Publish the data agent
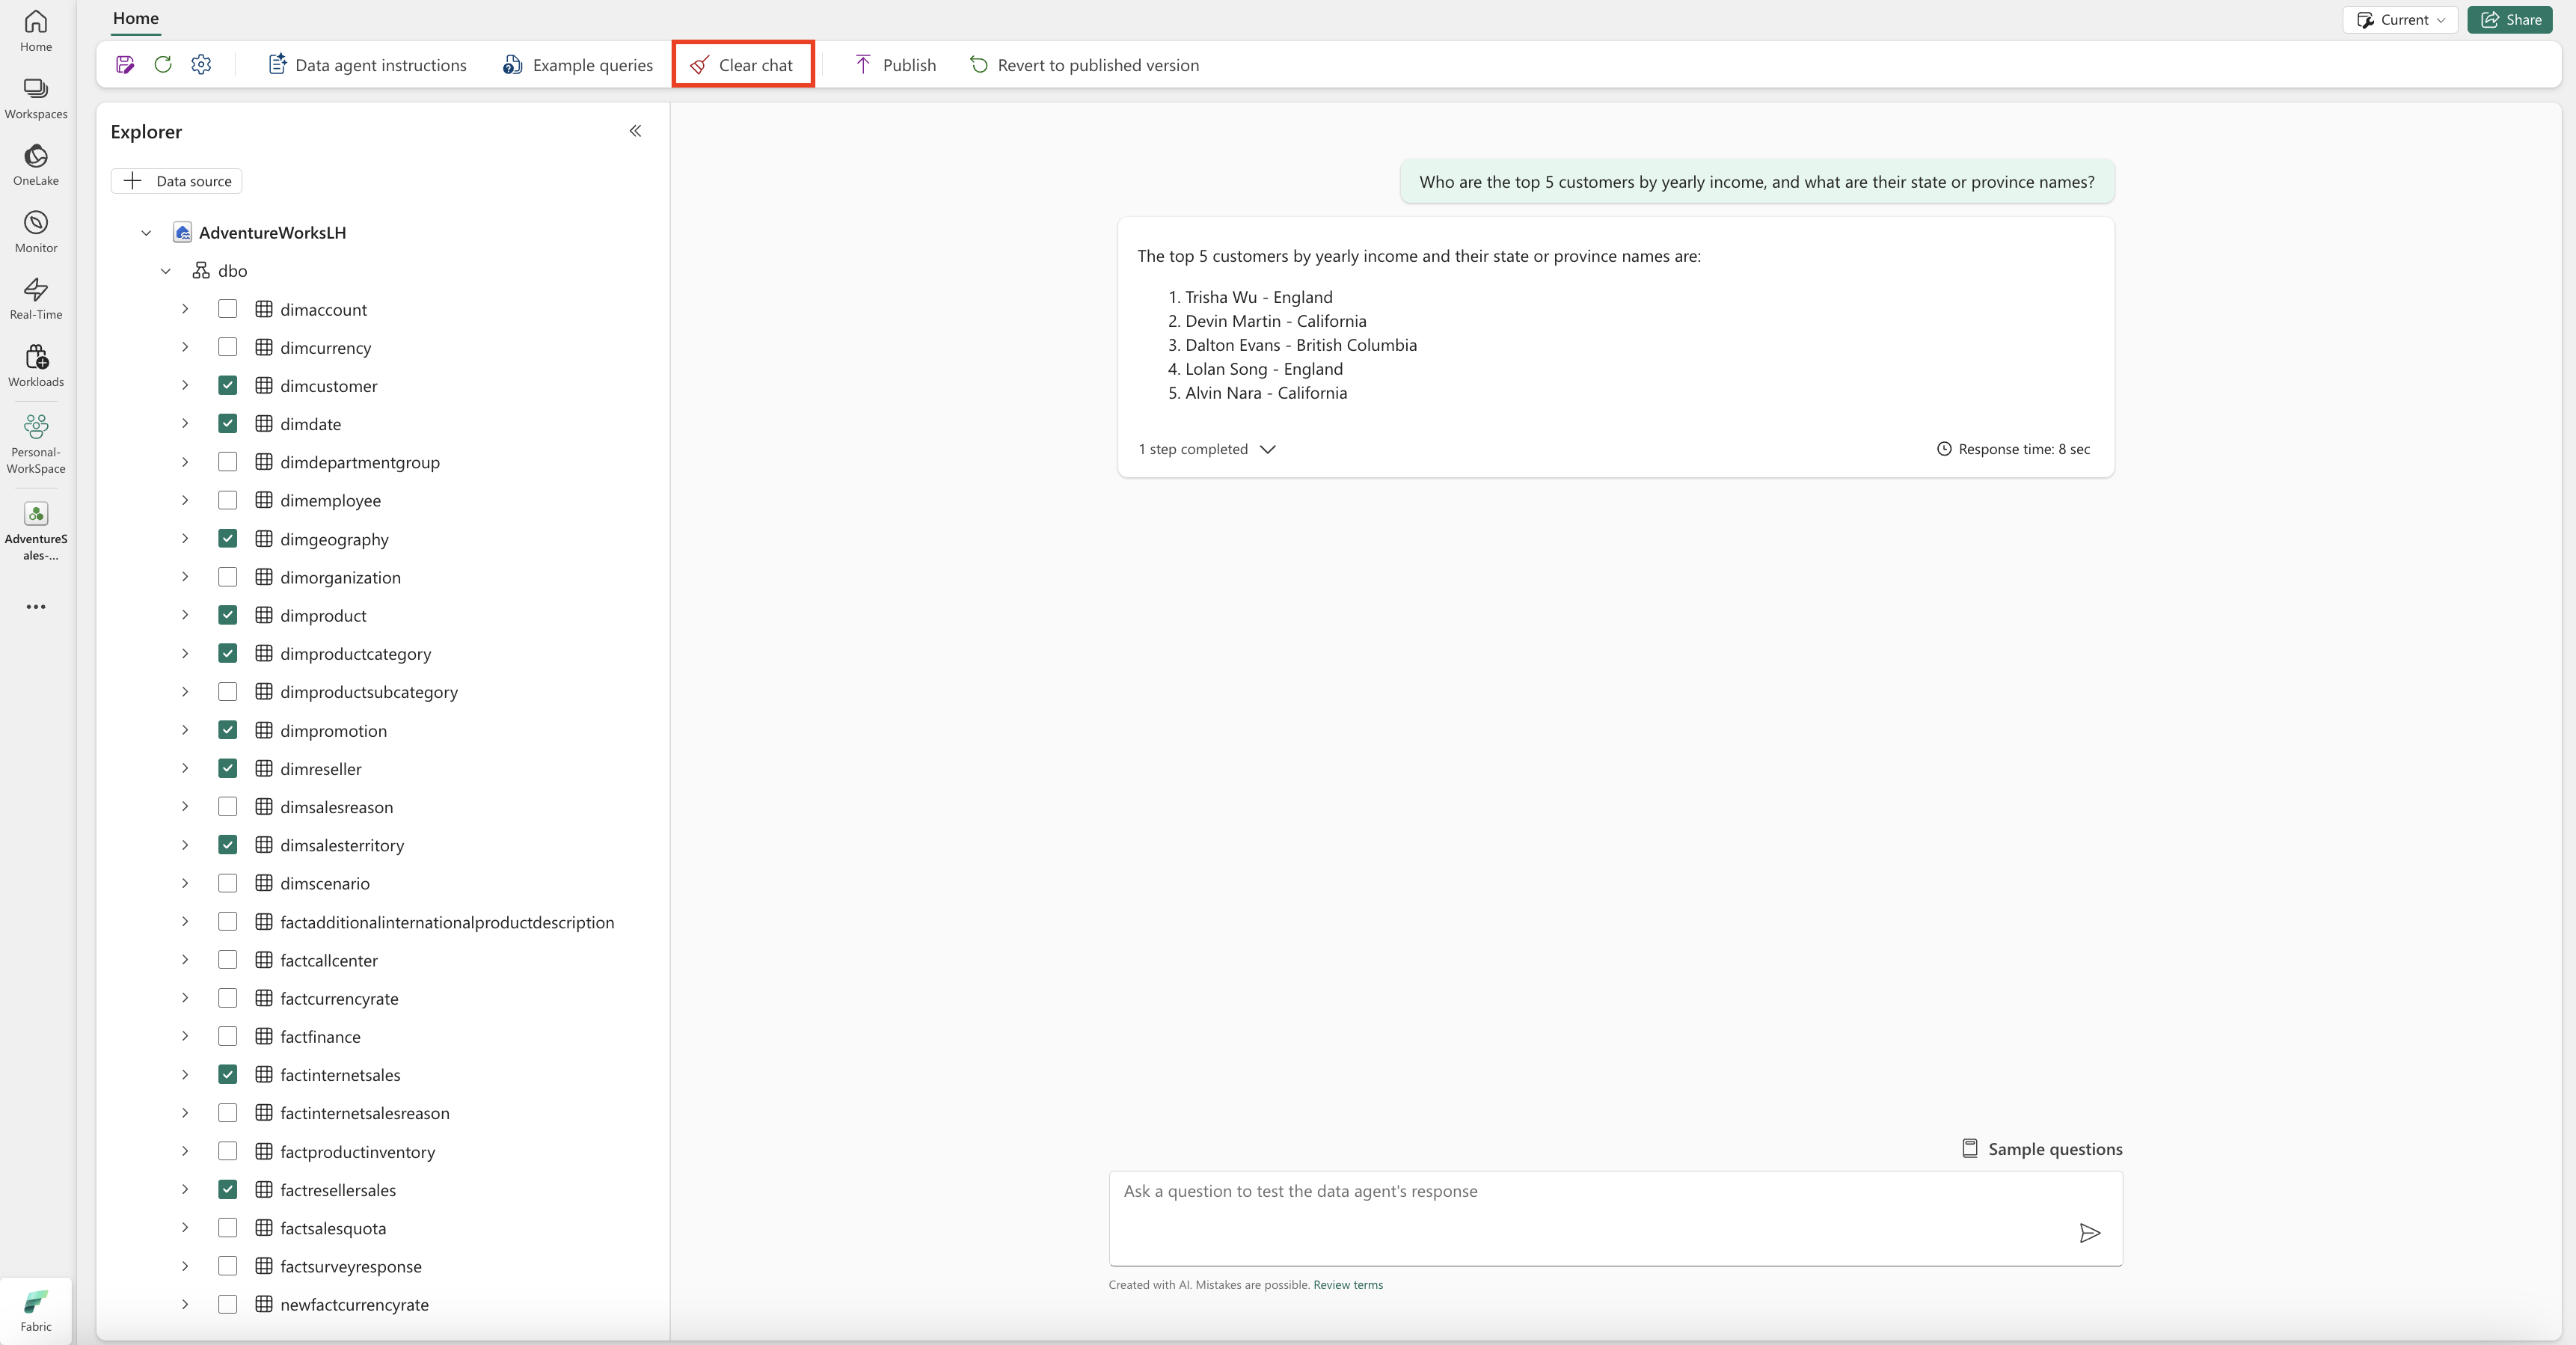This screenshot has width=2576, height=1345. tap(896, 65)
